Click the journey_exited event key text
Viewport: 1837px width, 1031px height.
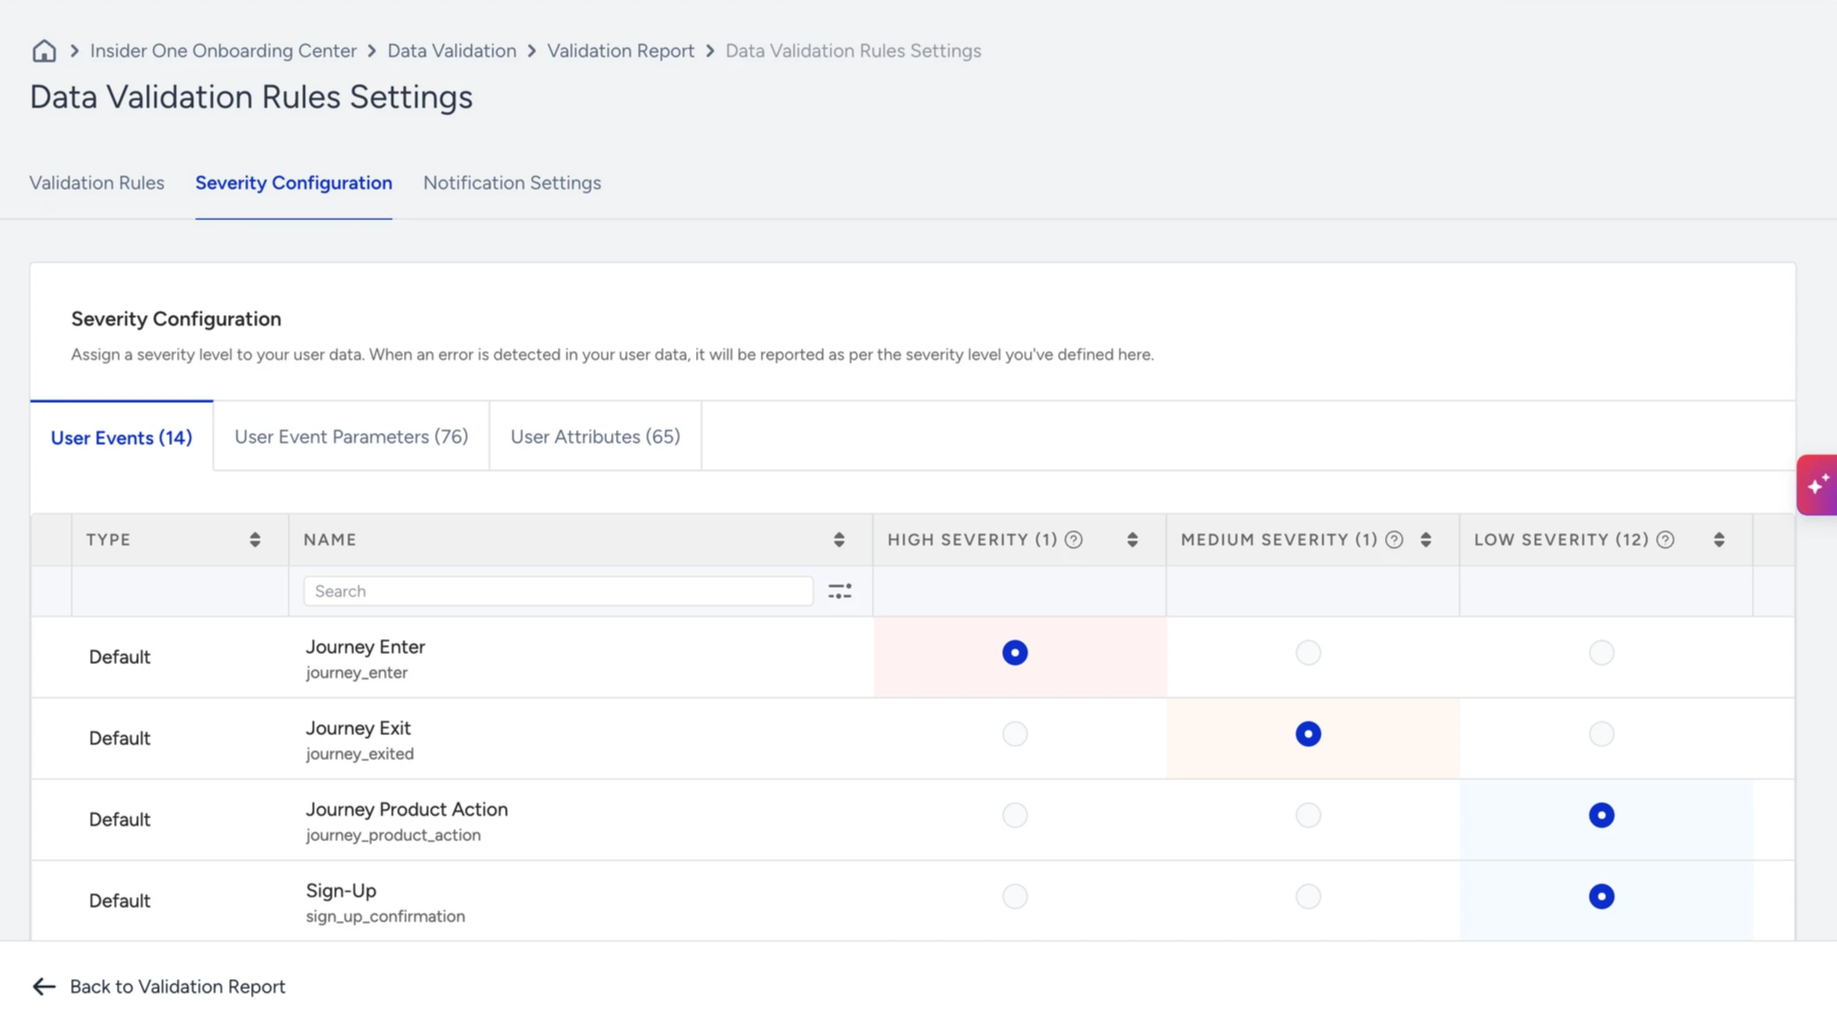click(360, 754)
